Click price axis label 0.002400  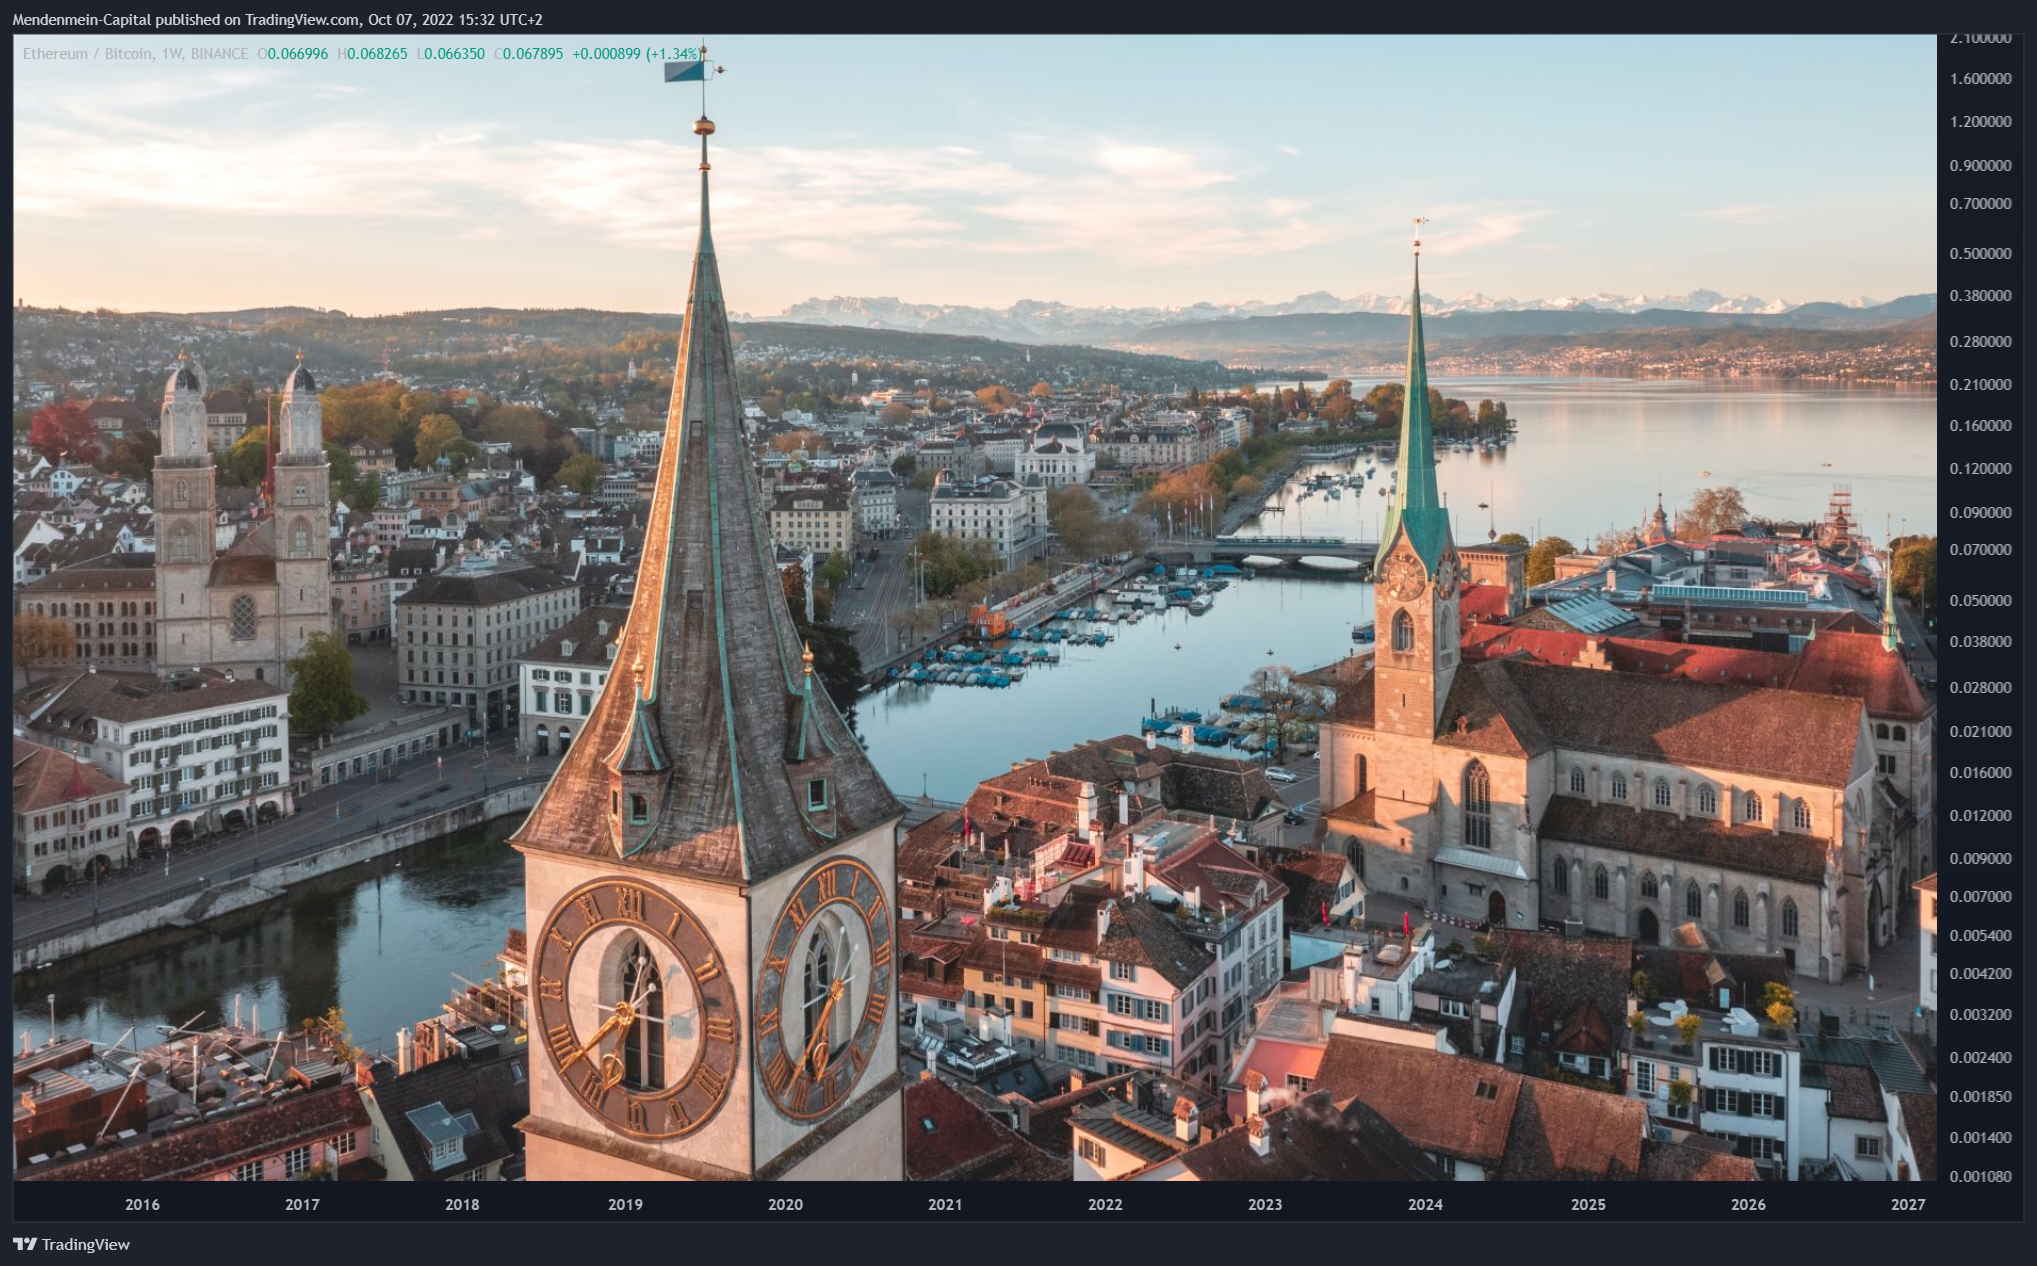click(x=1980, y=1057)
